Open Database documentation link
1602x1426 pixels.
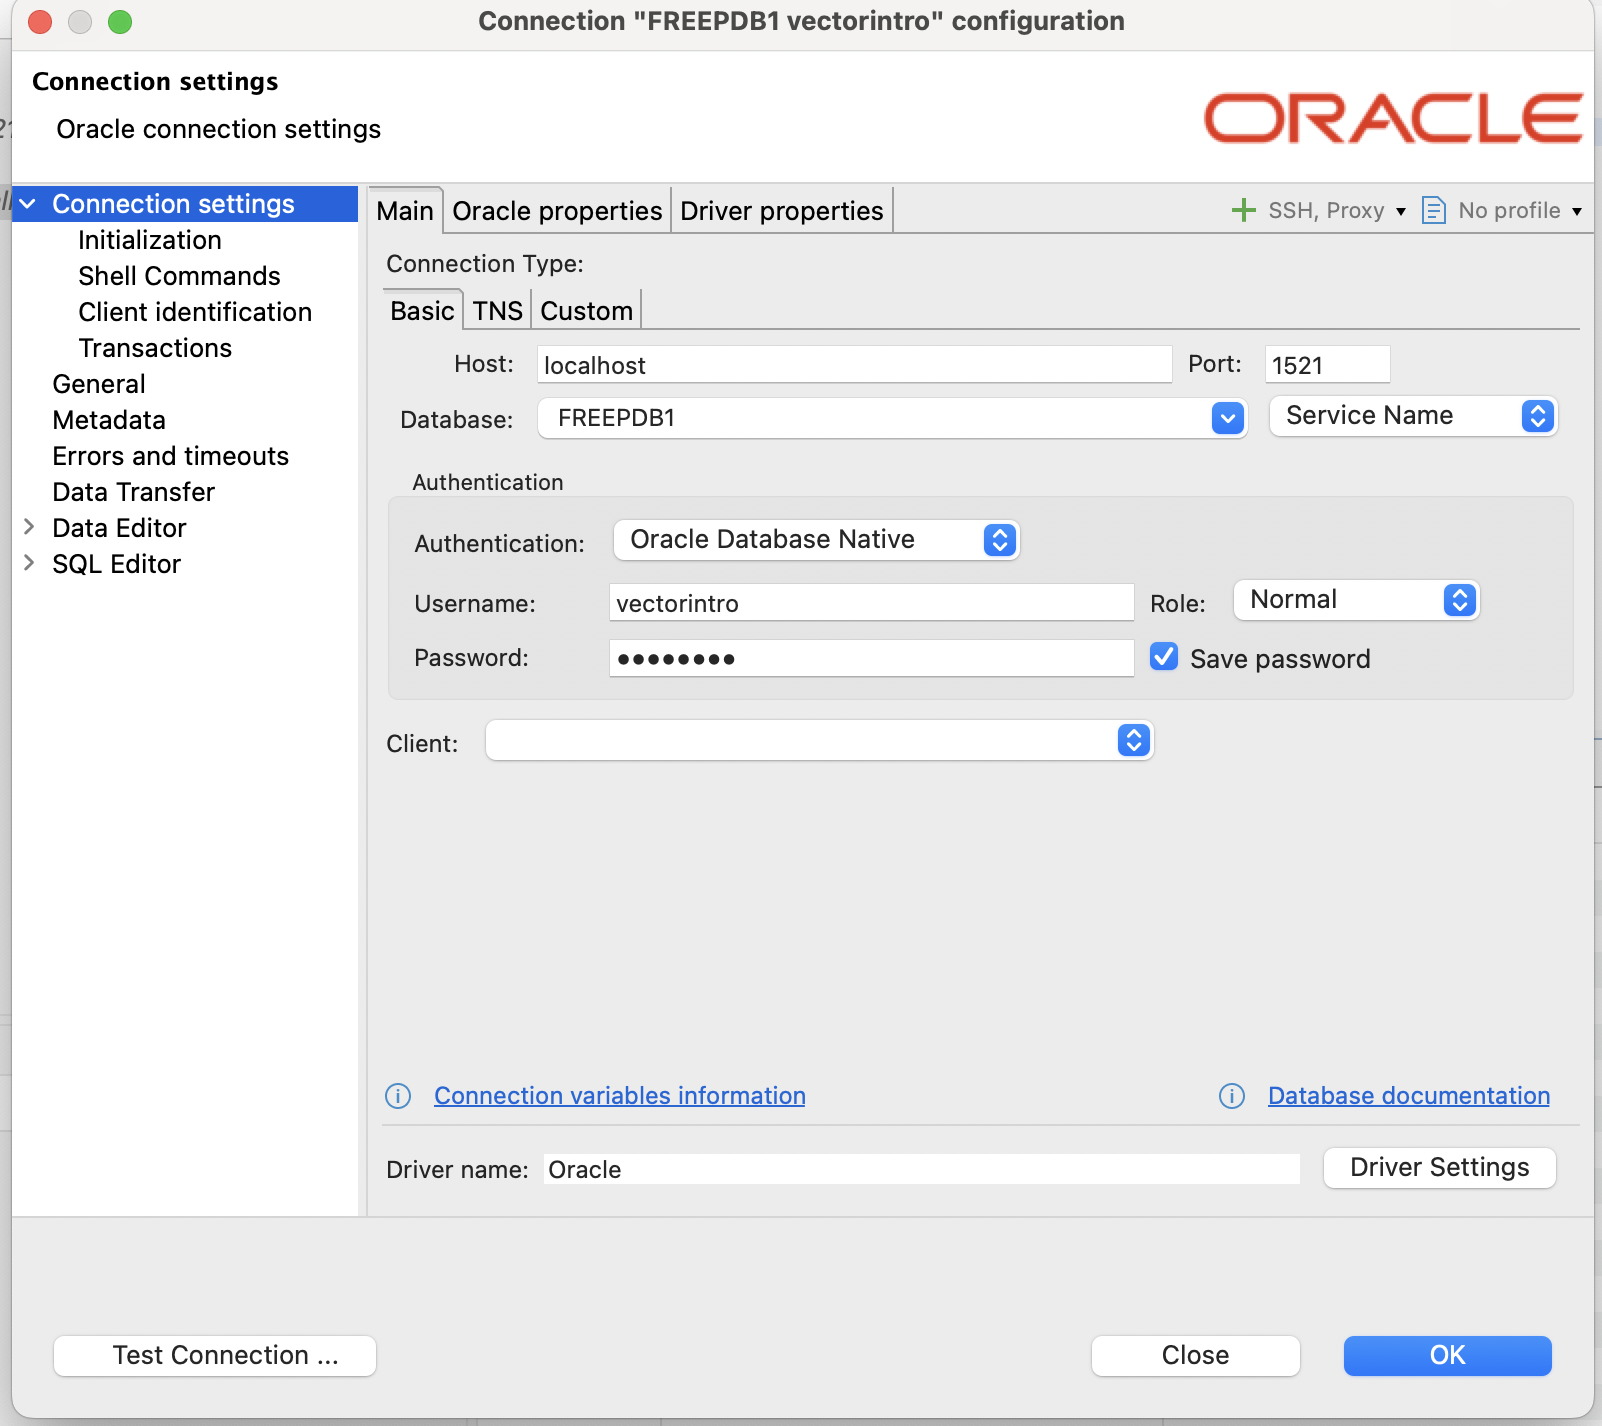point(1409,1096)
